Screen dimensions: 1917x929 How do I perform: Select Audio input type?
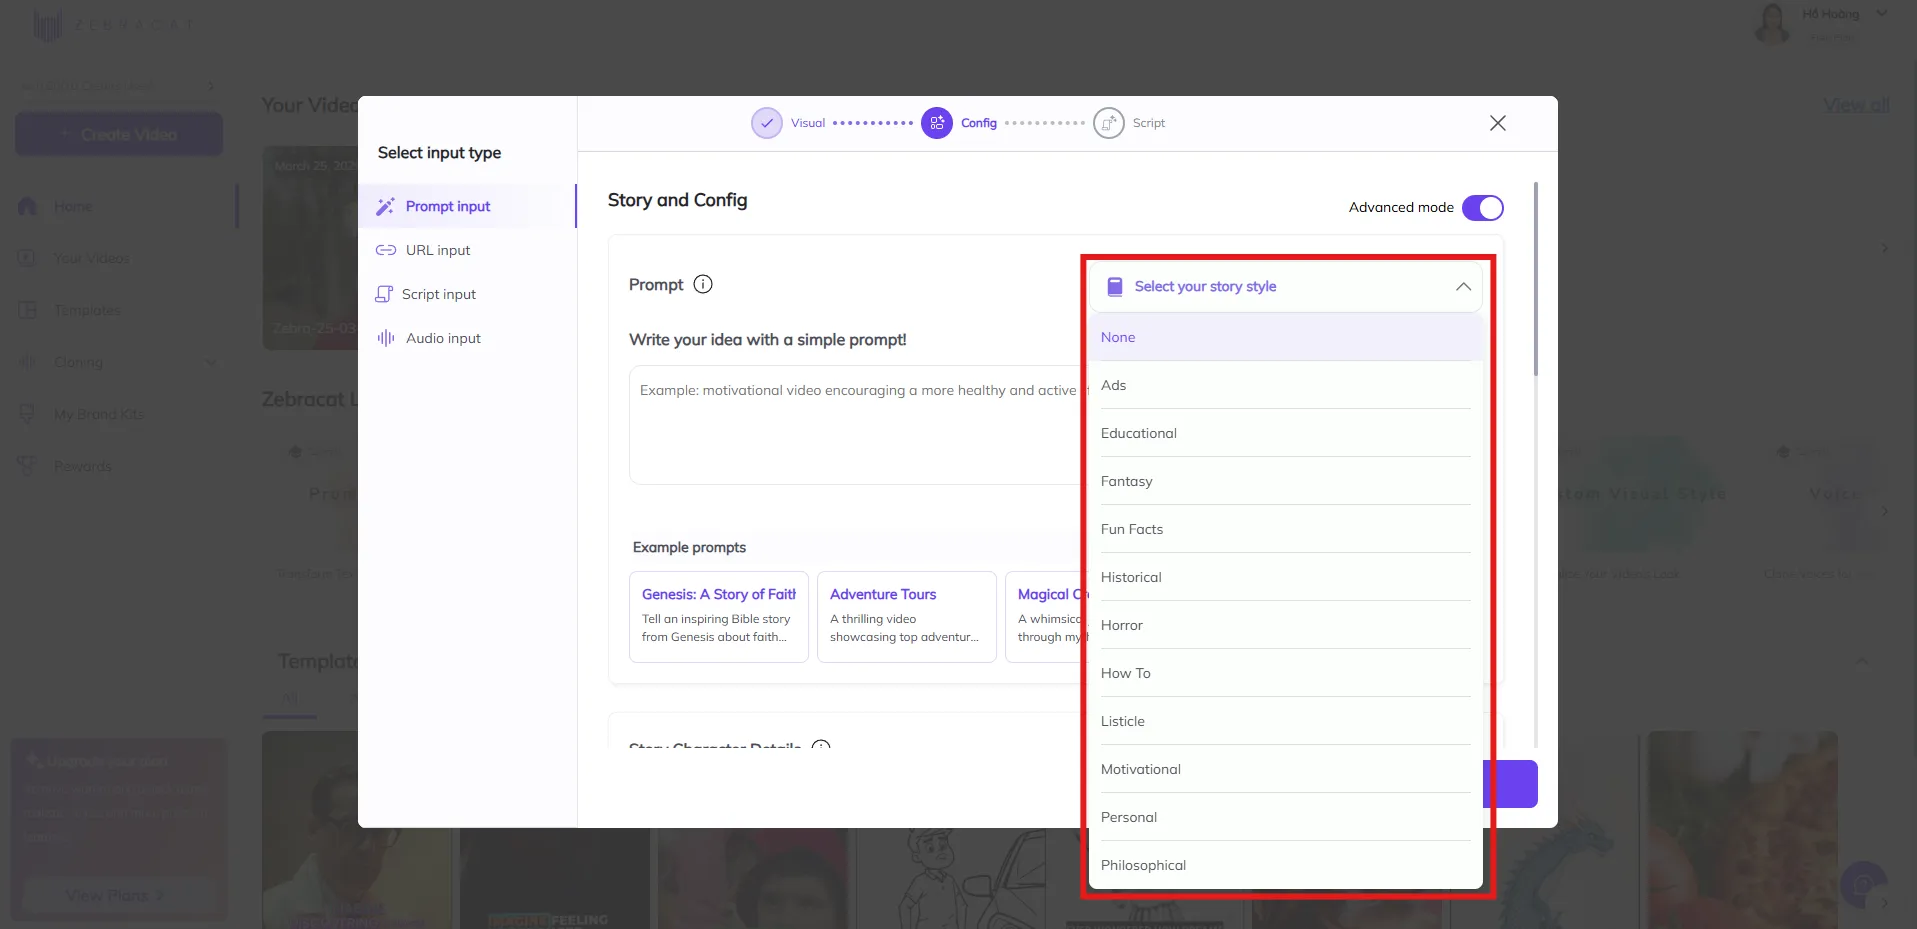467,338
